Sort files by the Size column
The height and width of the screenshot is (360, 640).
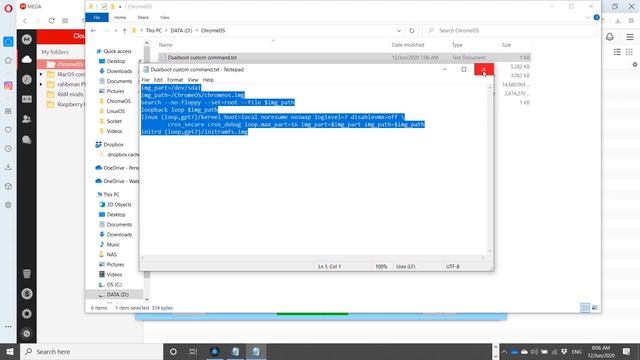507,45
